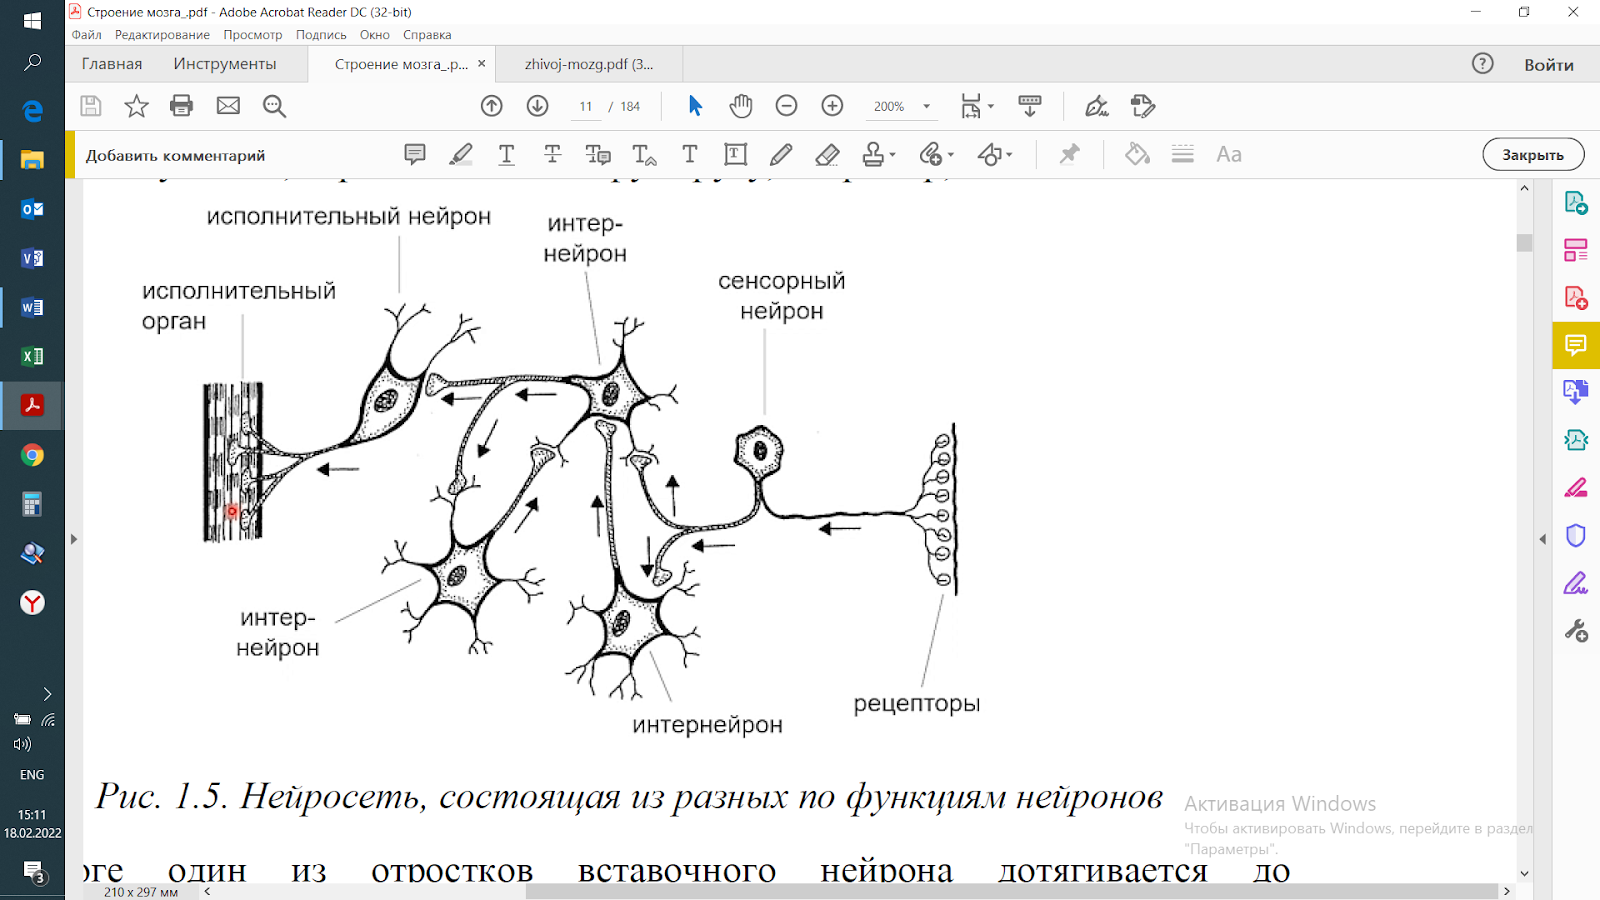The width and height of the screenshot is (1600, 900).
Task: Switch to zhivoj-mozg.pdf tab
Action: point(589,64)
